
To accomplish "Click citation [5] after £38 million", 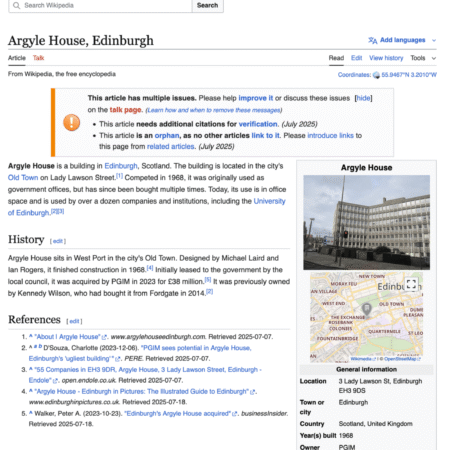I will click(x=208, y=280).
